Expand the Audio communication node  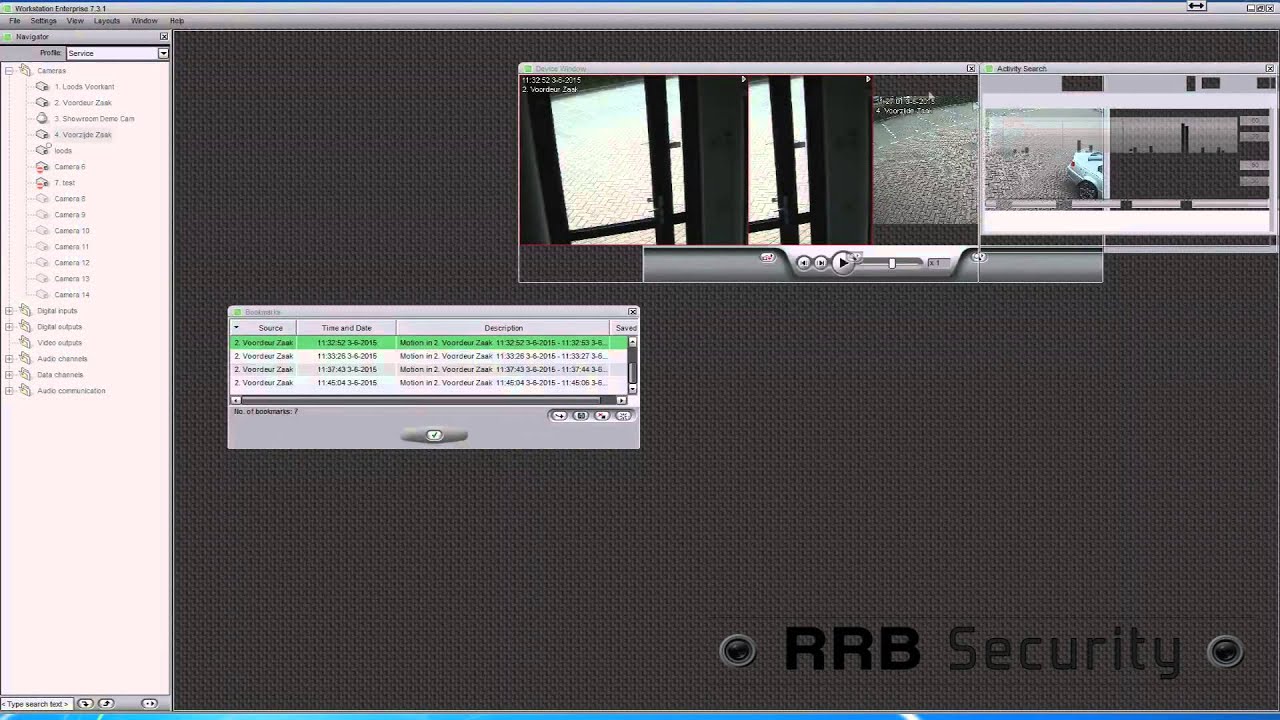point(9,391)
